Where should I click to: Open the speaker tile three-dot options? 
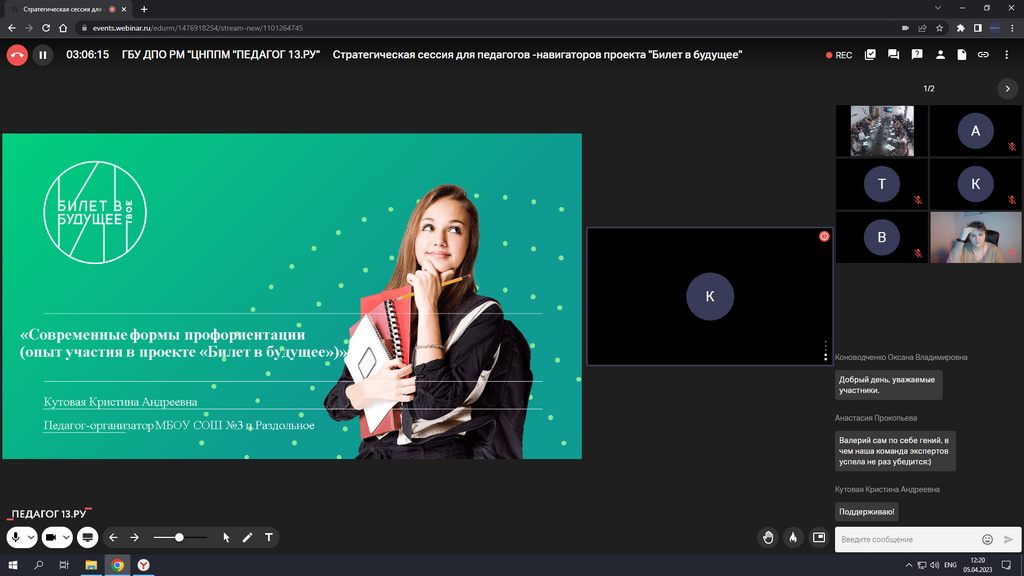point(825,351)
